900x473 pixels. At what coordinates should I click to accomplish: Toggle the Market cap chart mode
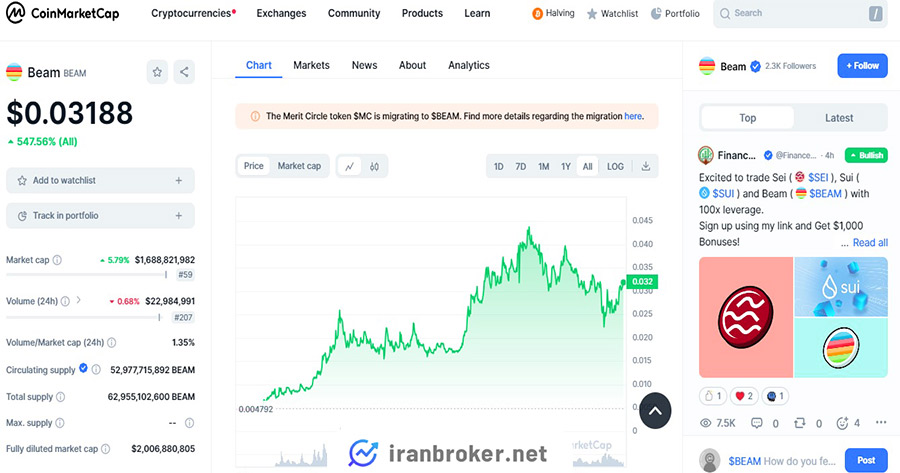(299, 166)
